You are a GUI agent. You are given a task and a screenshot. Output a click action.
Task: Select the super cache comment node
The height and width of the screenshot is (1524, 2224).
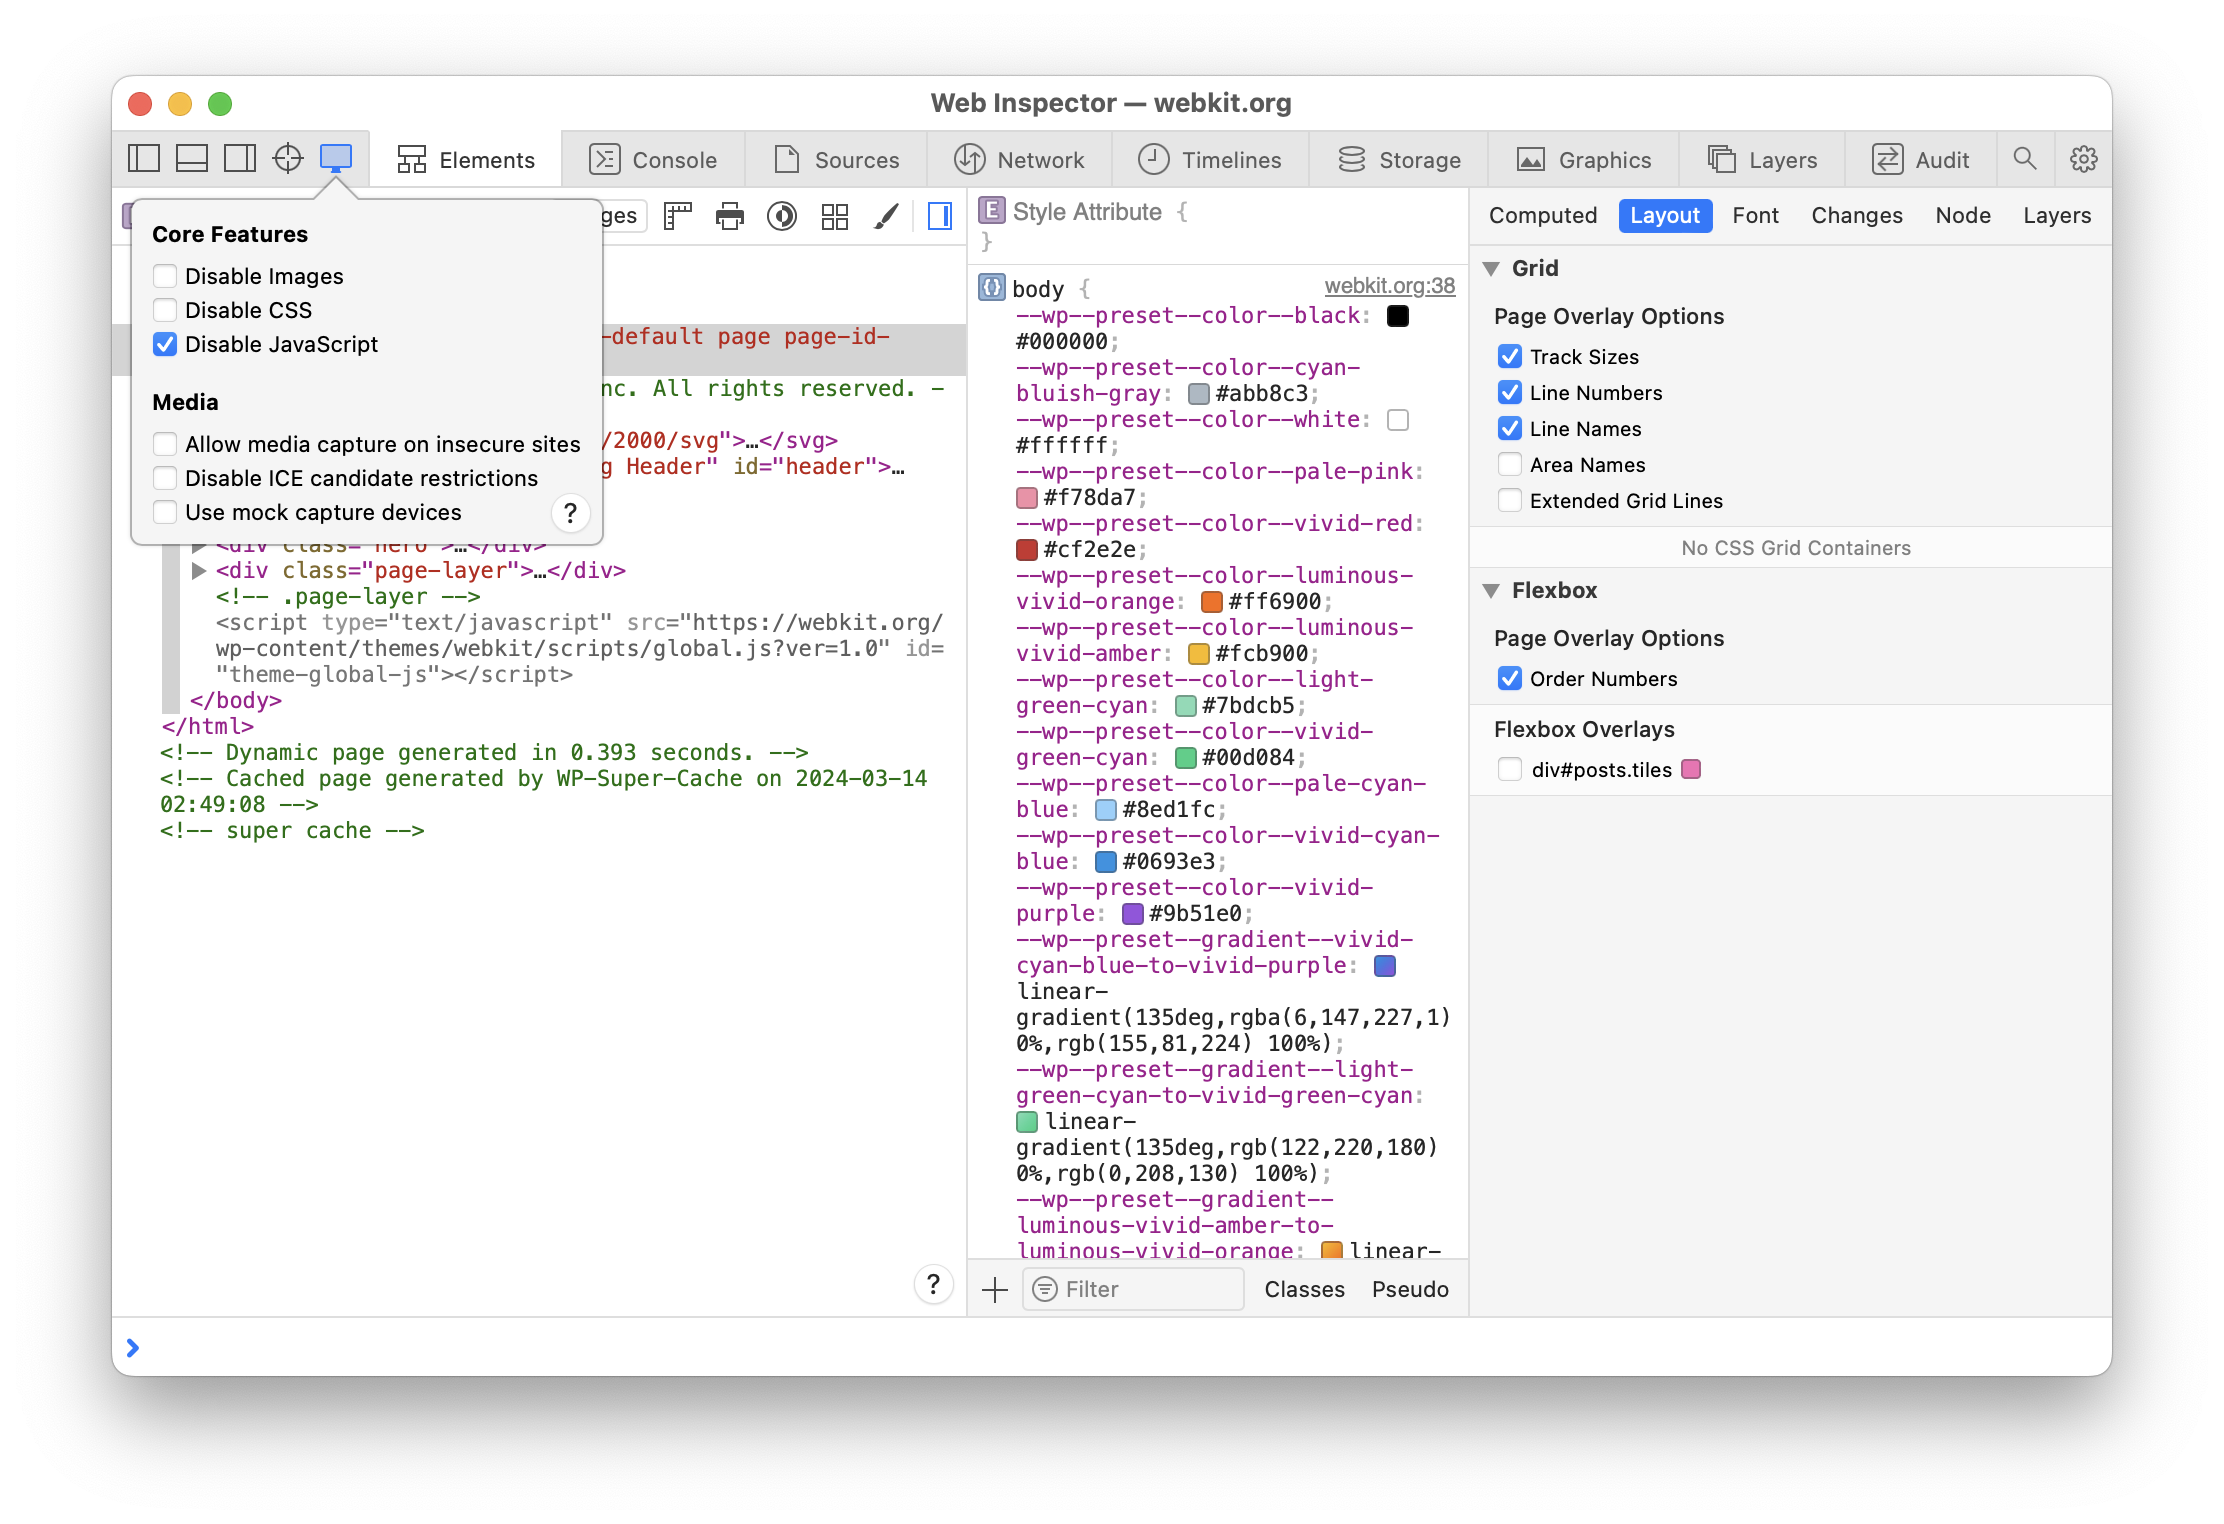click(x=292, y=831)
